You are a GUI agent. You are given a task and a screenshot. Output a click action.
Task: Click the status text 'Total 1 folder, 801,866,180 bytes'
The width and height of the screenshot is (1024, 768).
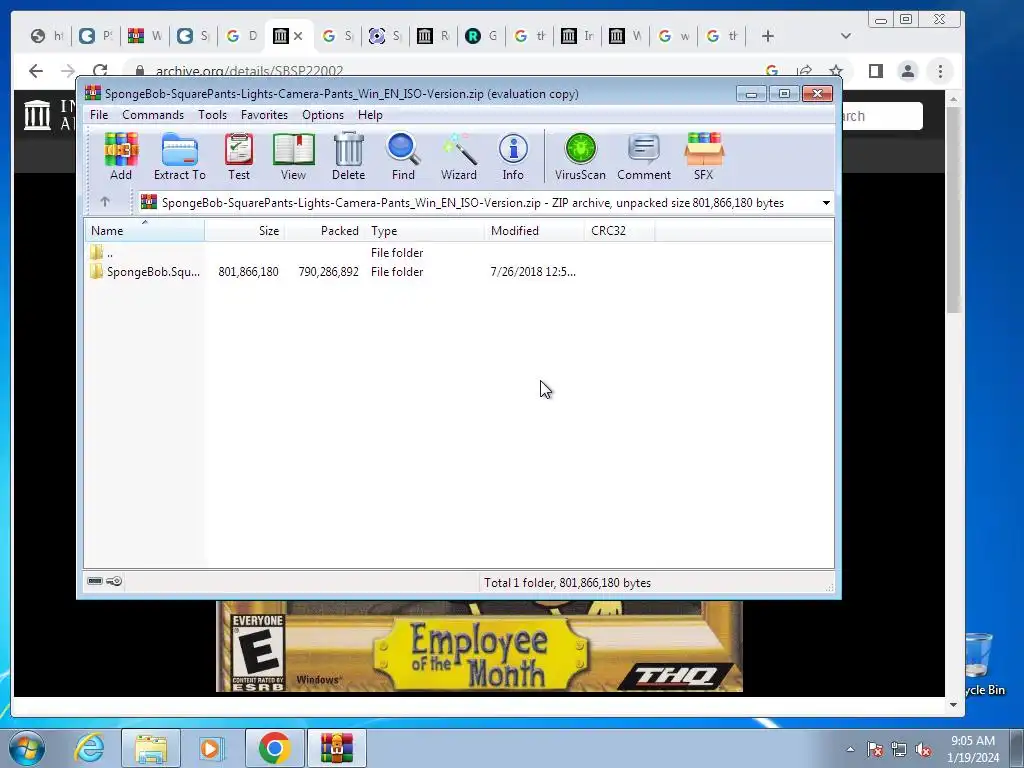tap(567, 583)
